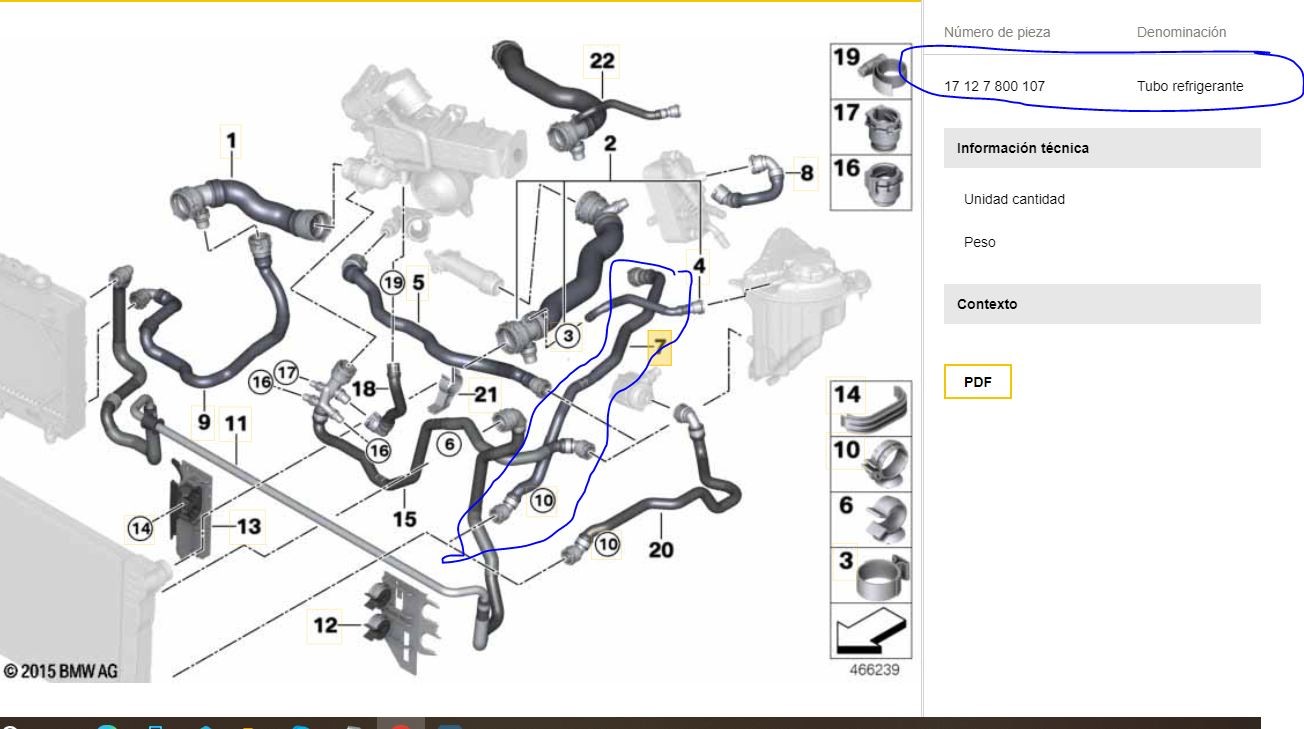Image resolution: width=1304 pixels, height=729 pixels.
Task: Select circled 3 callout in diagram
Action: (568, 335)
